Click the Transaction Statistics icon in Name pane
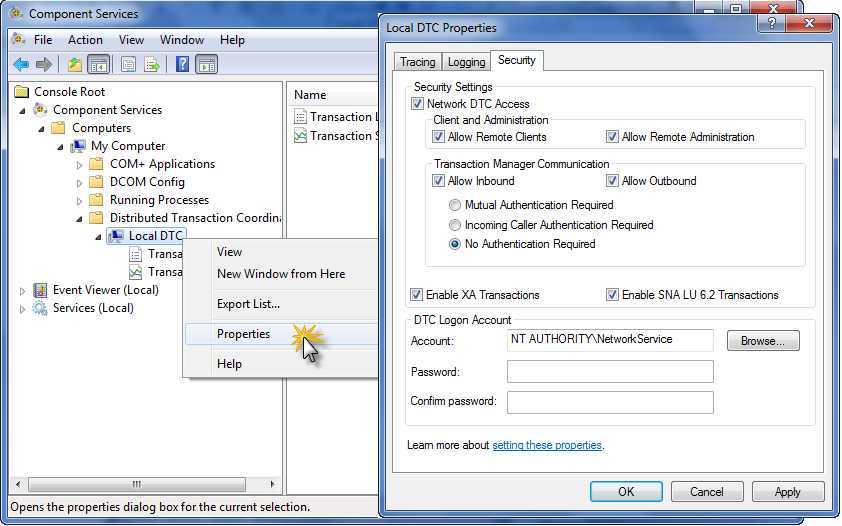 300,136
